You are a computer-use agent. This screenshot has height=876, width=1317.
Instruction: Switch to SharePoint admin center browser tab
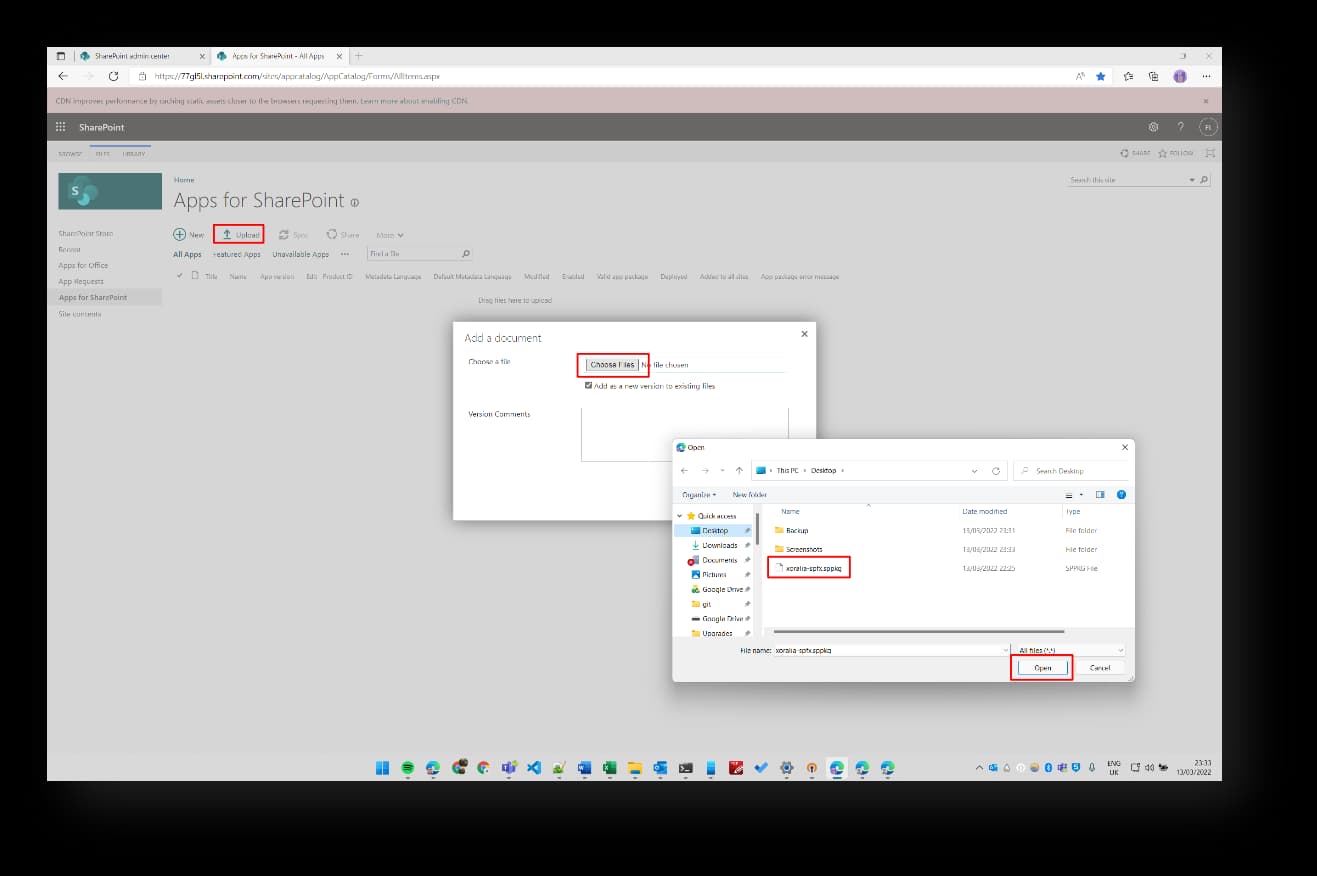click(139, 56)
